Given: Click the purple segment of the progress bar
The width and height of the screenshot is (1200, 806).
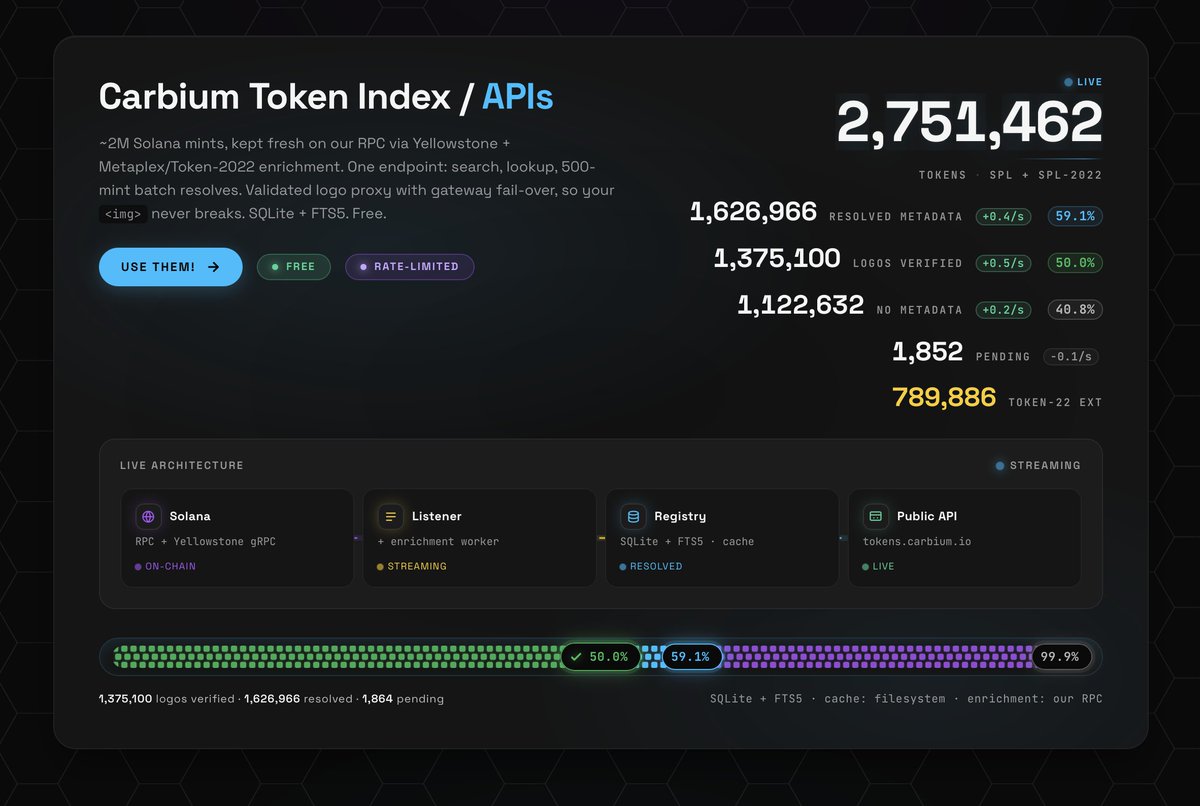Looking at the screenshot, I should (x=876, y=657).
